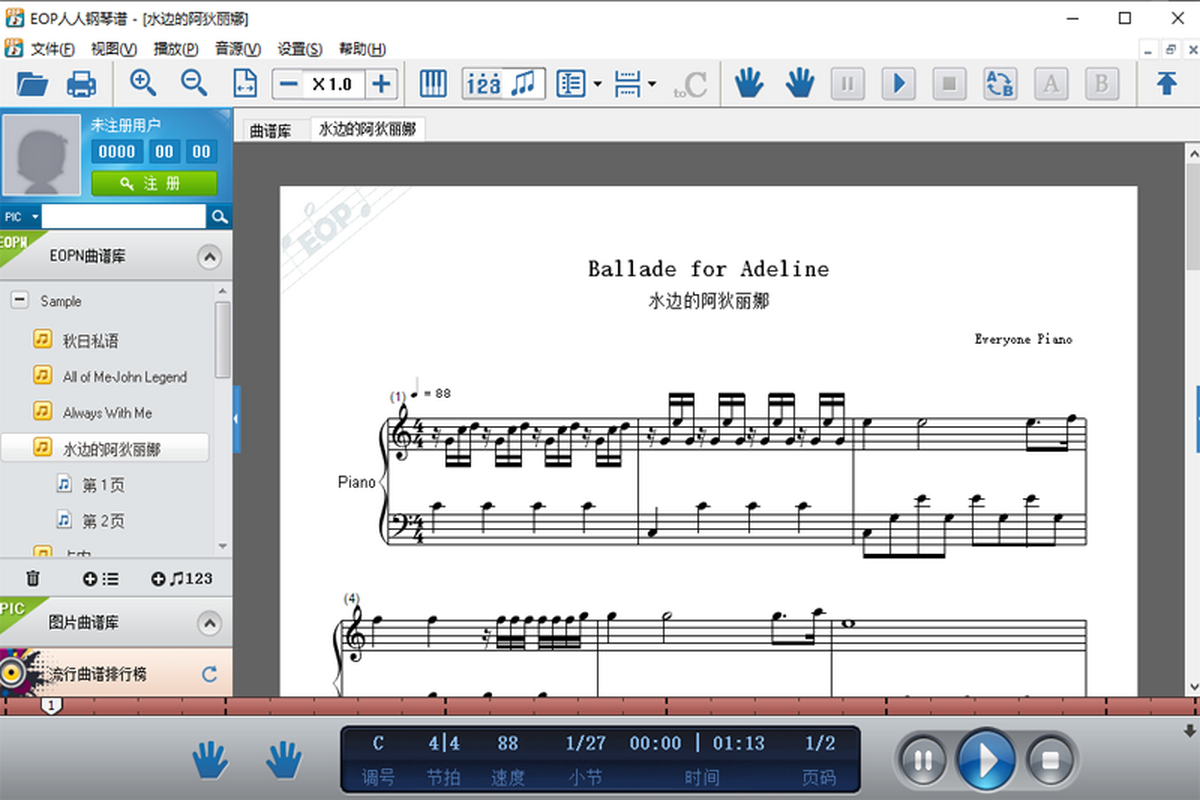The width and height of the screenshot is (1200, 800).
Task: Print the score using the printer icon
Action: (x=81, y=84)
